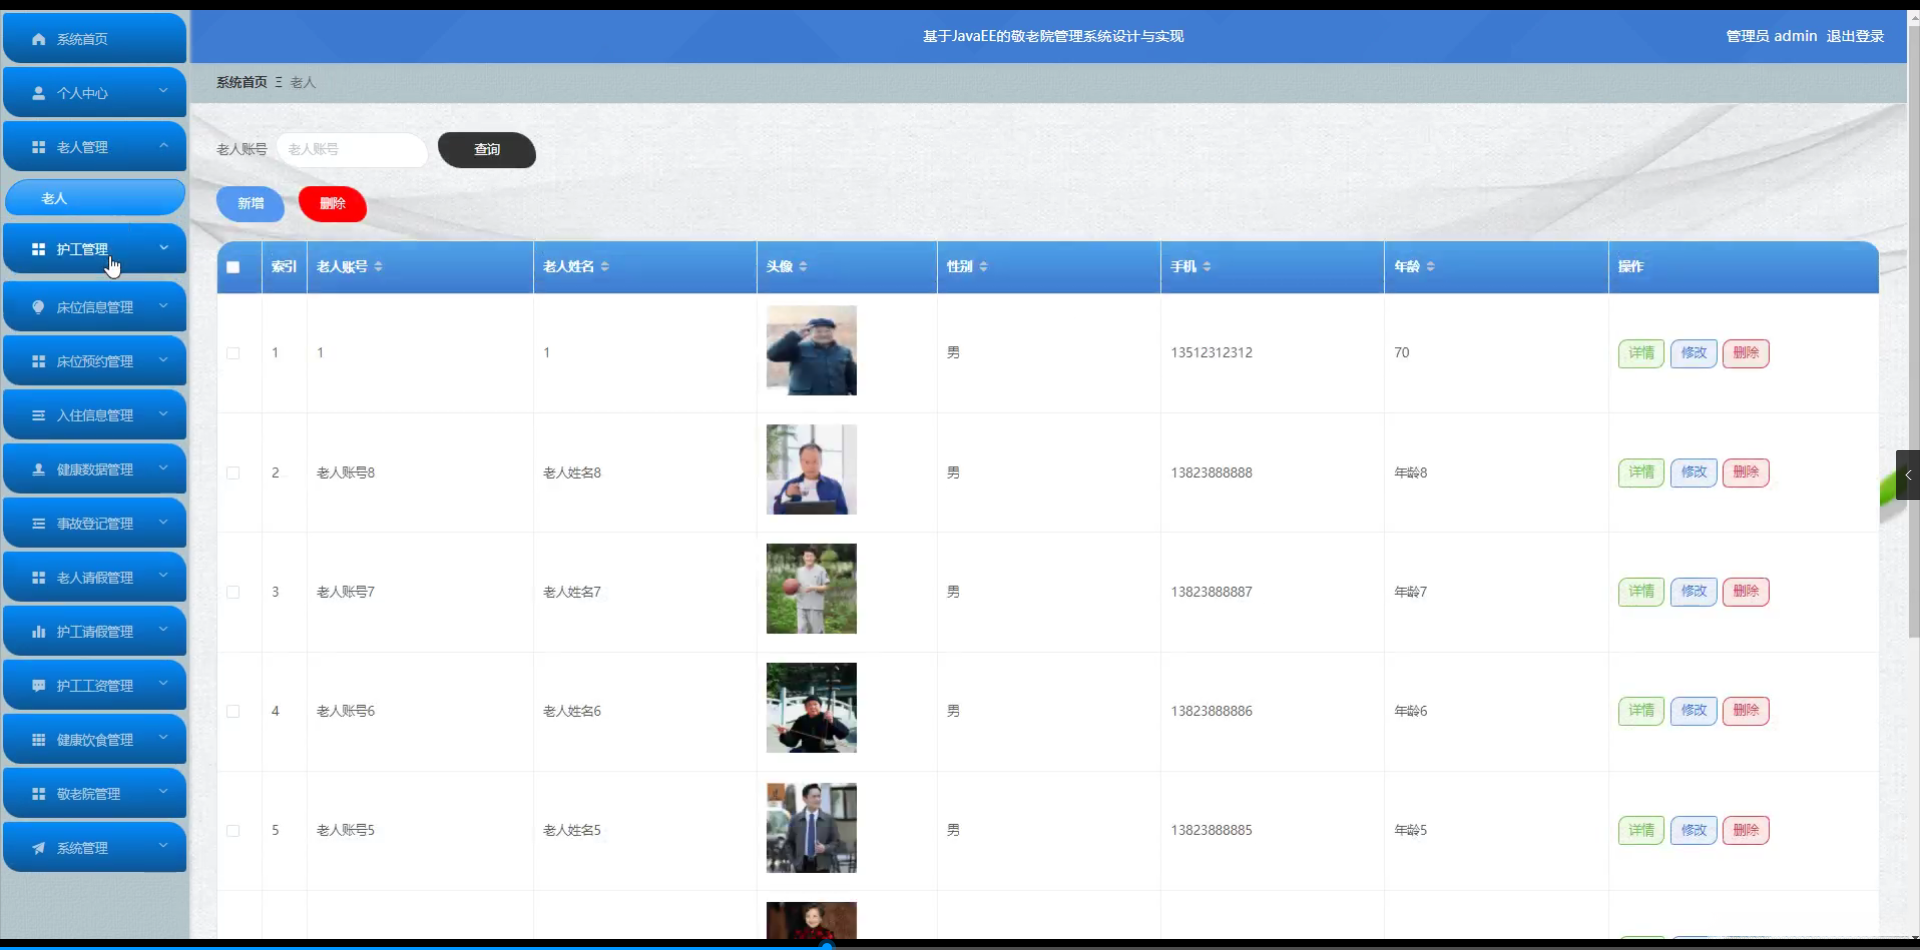Check the row checkbox for 老人账号5
This screenshot has width=1920, height=950.
coord(233,831)
